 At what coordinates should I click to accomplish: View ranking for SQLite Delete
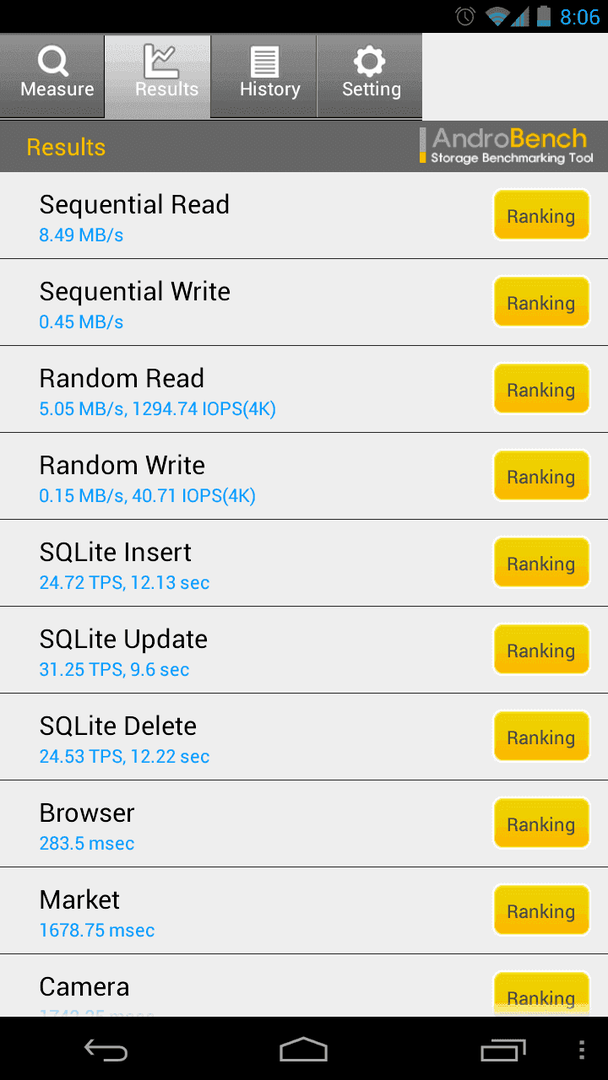point(541,736)
